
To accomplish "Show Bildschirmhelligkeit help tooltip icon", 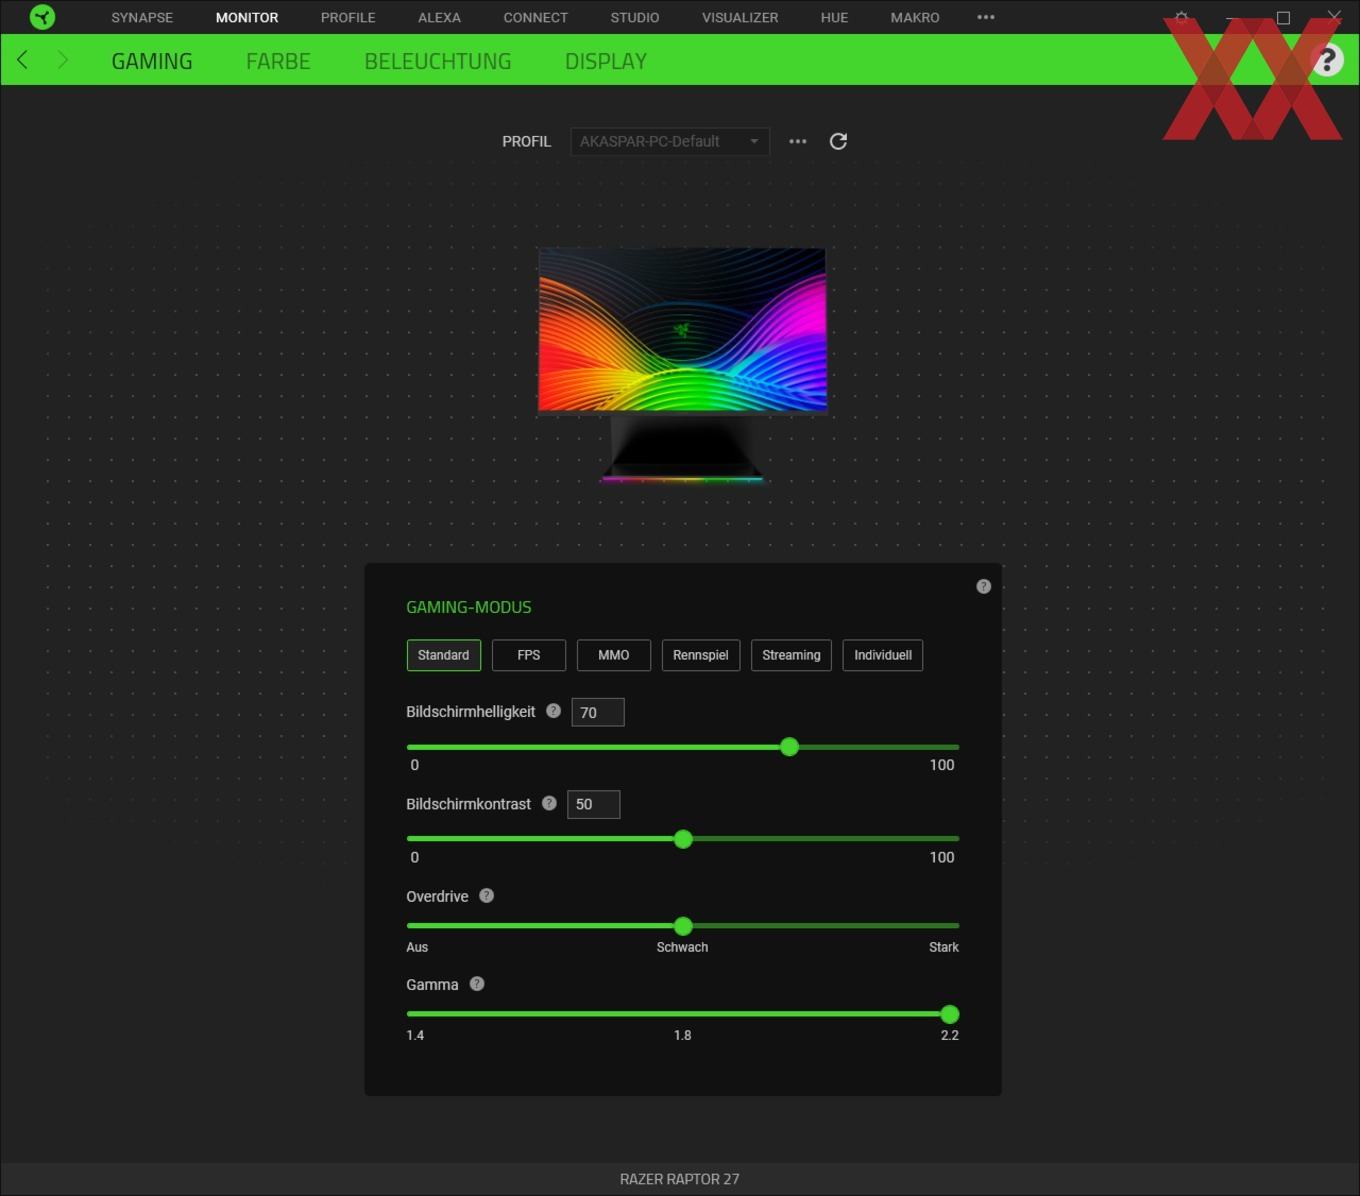I will point(553,711).
